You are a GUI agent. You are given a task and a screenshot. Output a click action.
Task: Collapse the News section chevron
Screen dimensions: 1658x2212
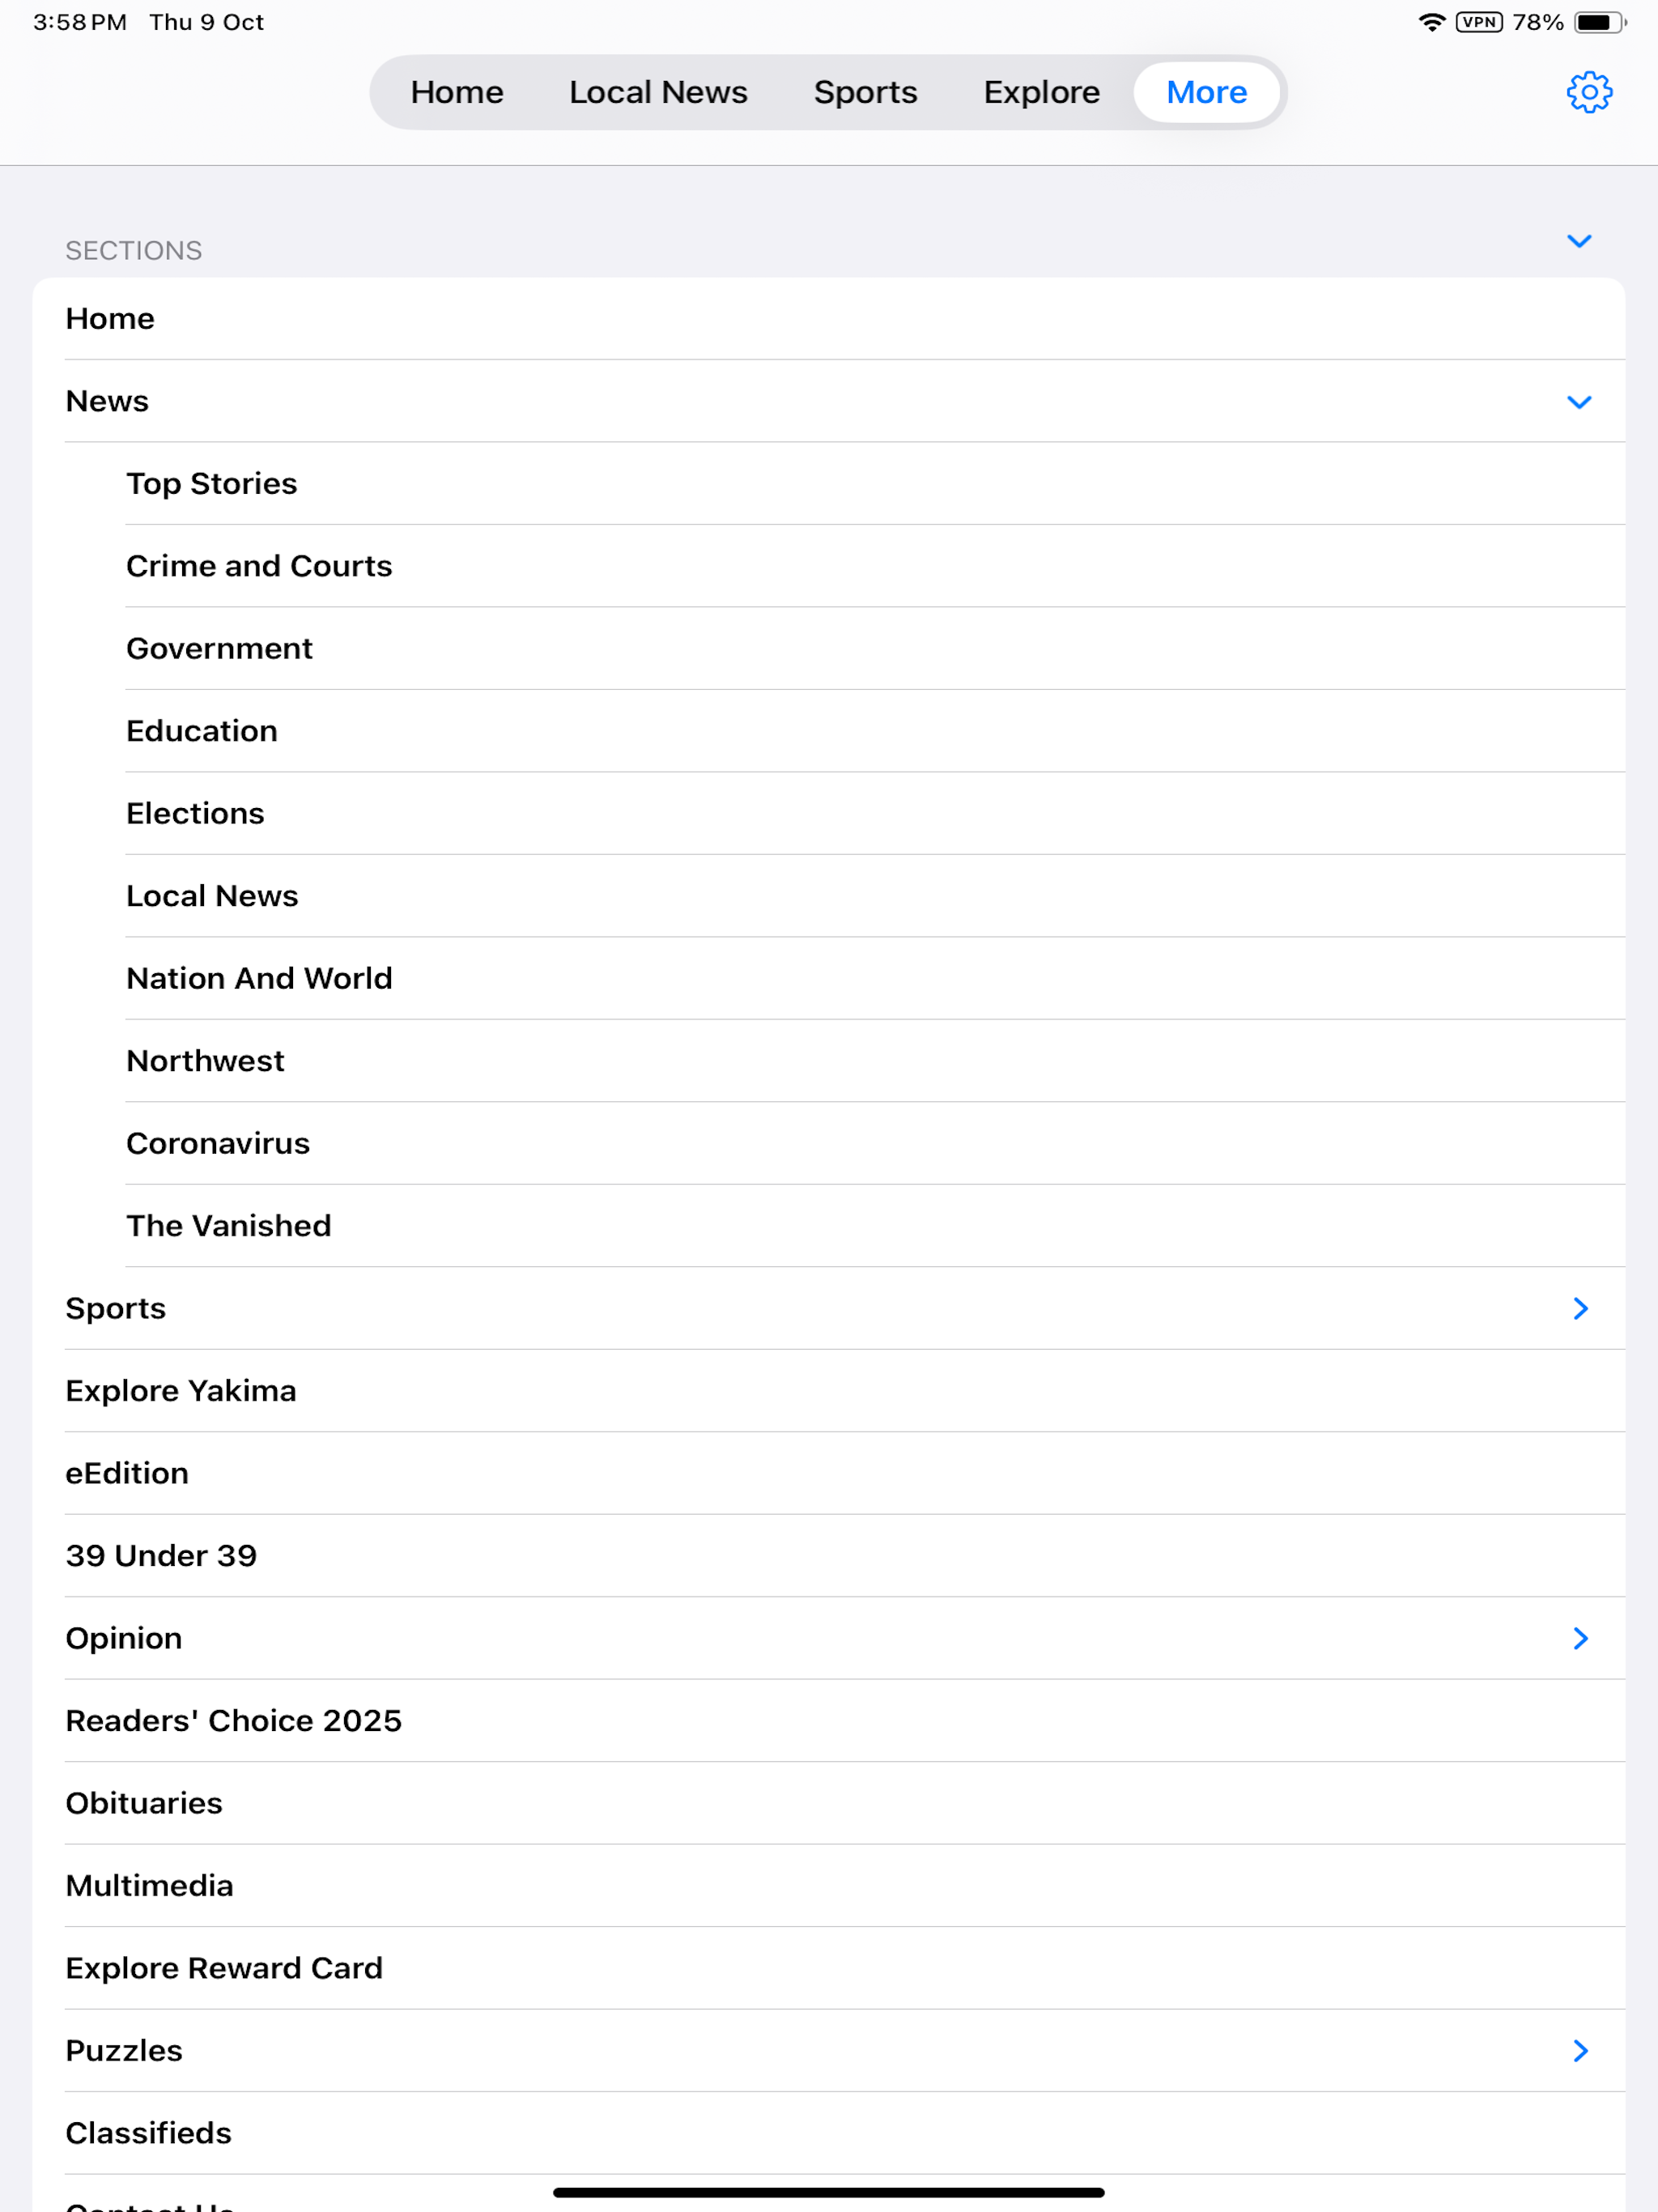tap(1579, 402)
